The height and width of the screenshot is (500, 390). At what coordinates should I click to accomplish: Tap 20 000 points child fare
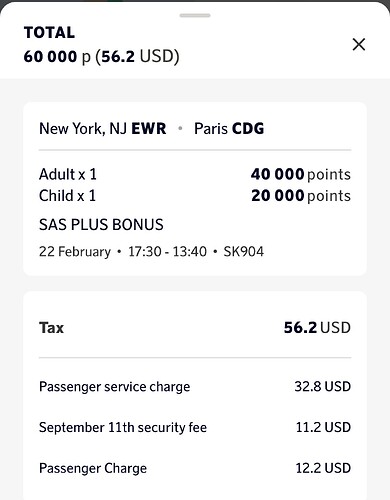click(x=301, y=196)
